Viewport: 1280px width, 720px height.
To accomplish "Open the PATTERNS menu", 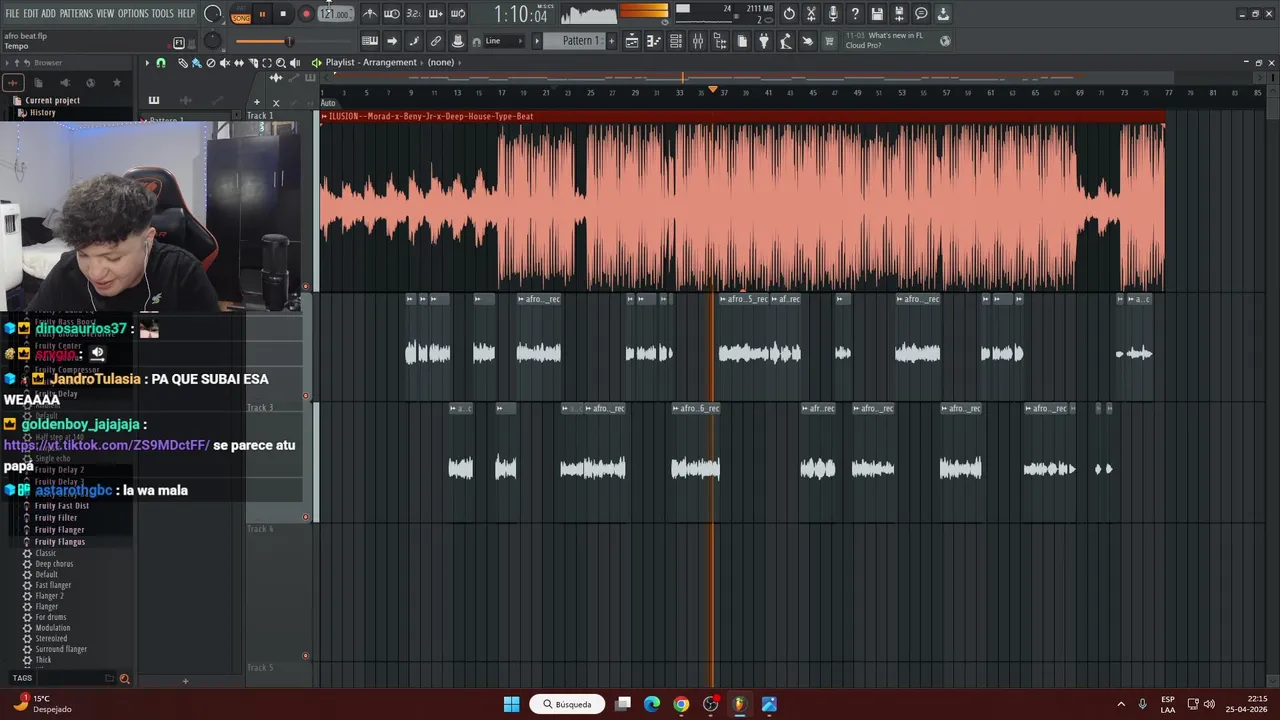I will (76, 14).
